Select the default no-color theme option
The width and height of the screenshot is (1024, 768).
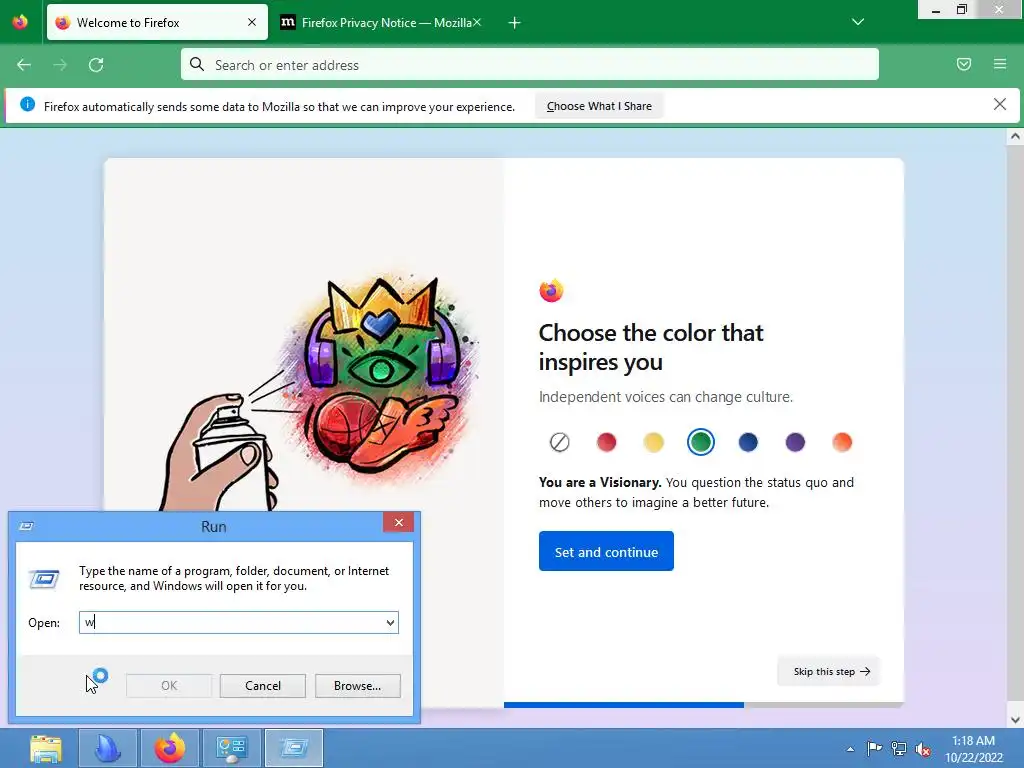(x=560, y=442)
